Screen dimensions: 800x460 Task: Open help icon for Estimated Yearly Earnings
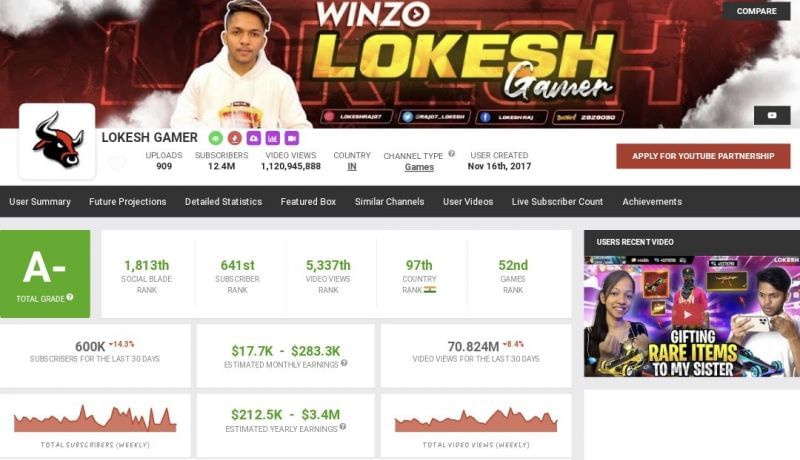point(343,426)
